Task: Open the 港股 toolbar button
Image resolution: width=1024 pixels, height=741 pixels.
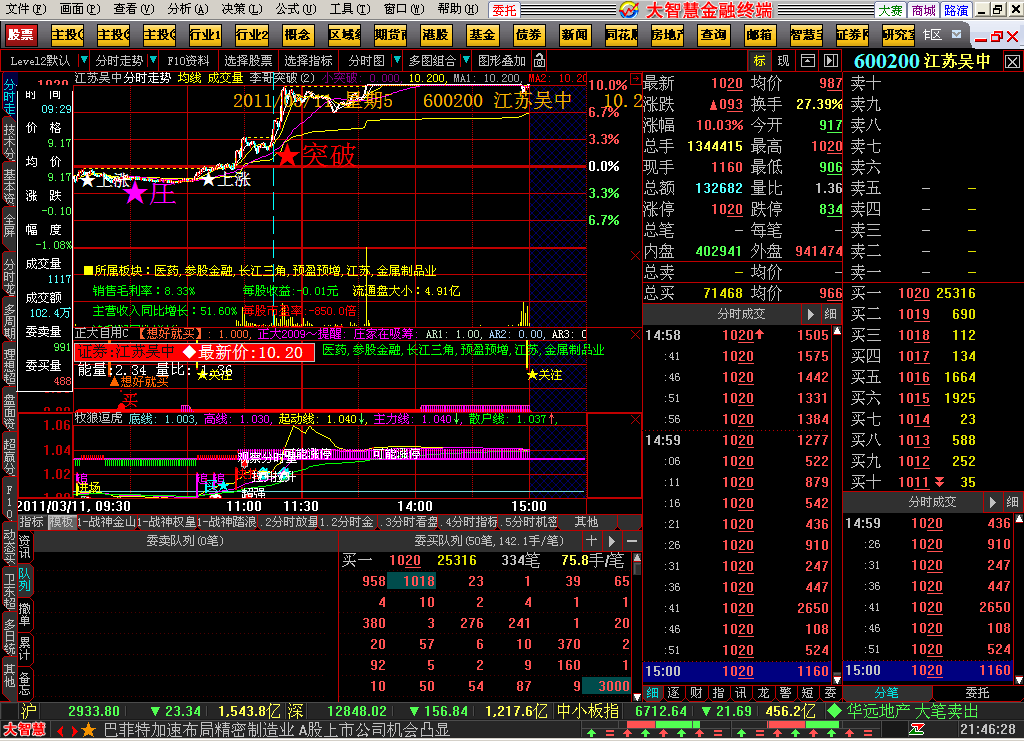Action: tap(435, 35)
